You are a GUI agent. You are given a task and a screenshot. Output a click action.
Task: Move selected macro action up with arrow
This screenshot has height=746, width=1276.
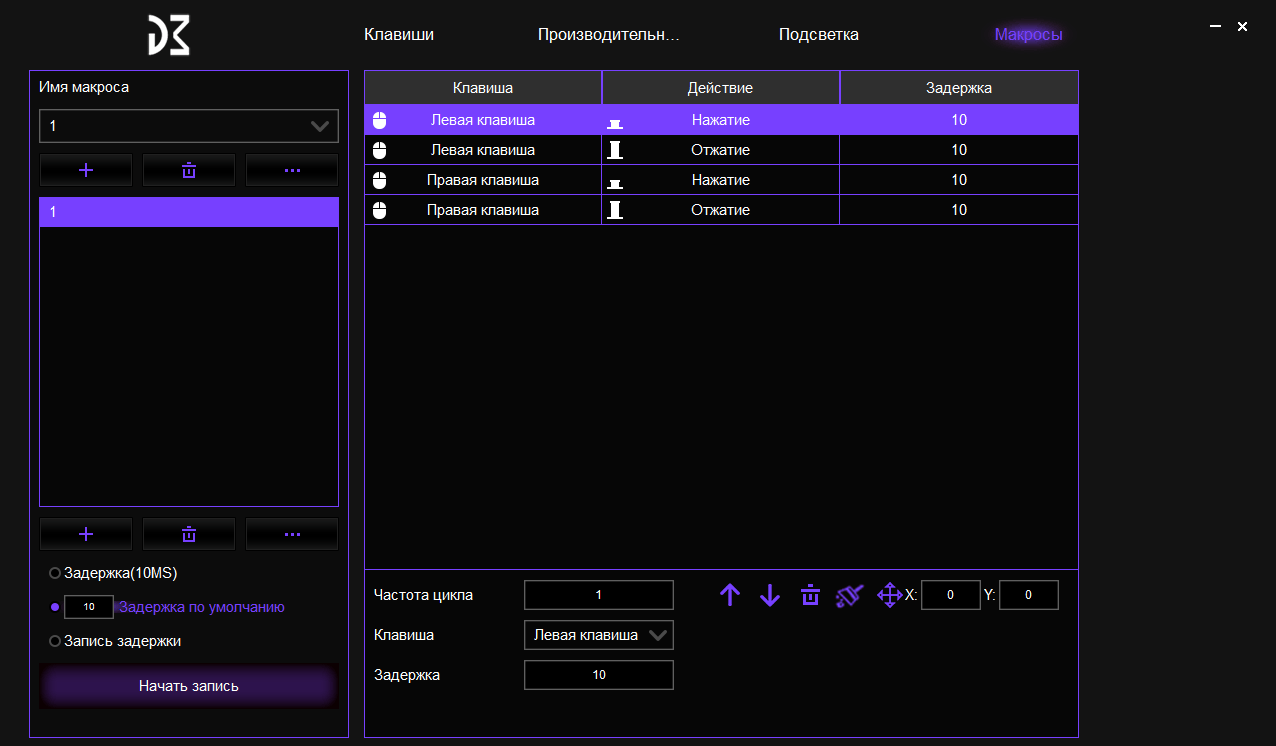point(730,596)
